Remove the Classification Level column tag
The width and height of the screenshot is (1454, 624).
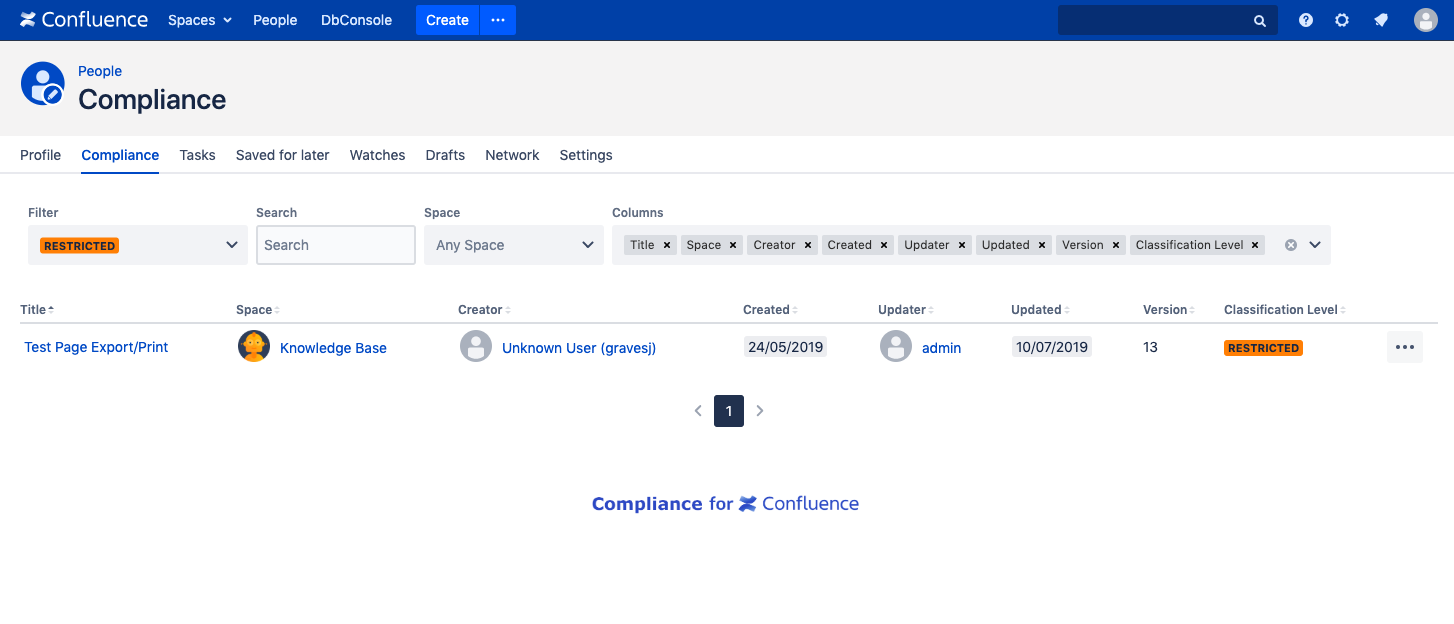click(x=1255, y=245)
